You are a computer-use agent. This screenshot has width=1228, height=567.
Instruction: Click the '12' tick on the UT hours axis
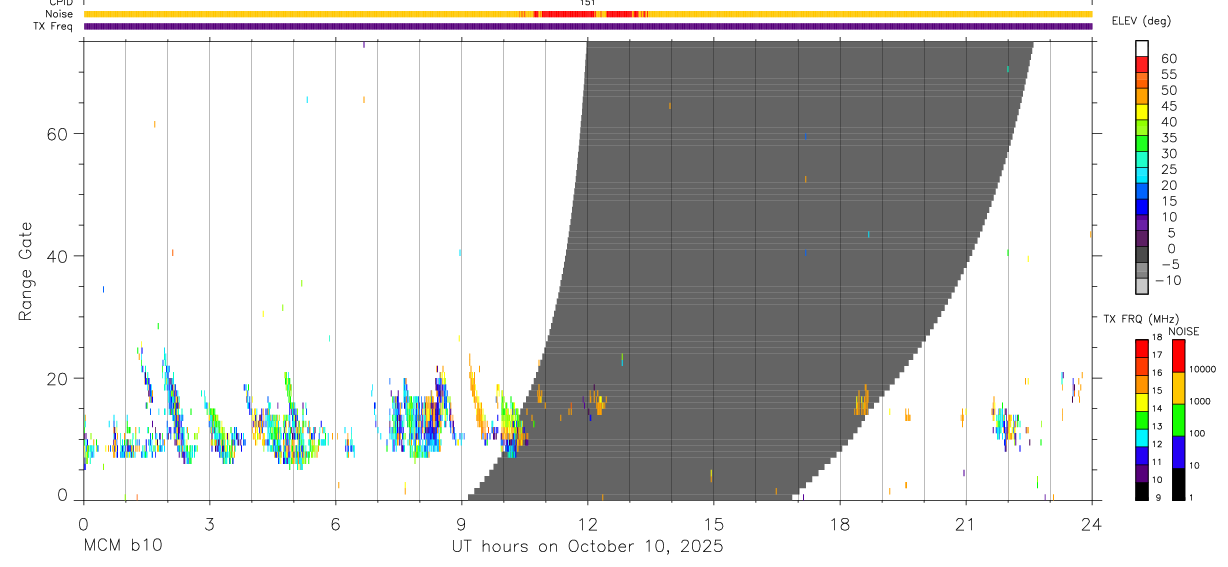(x=587, y=523)
